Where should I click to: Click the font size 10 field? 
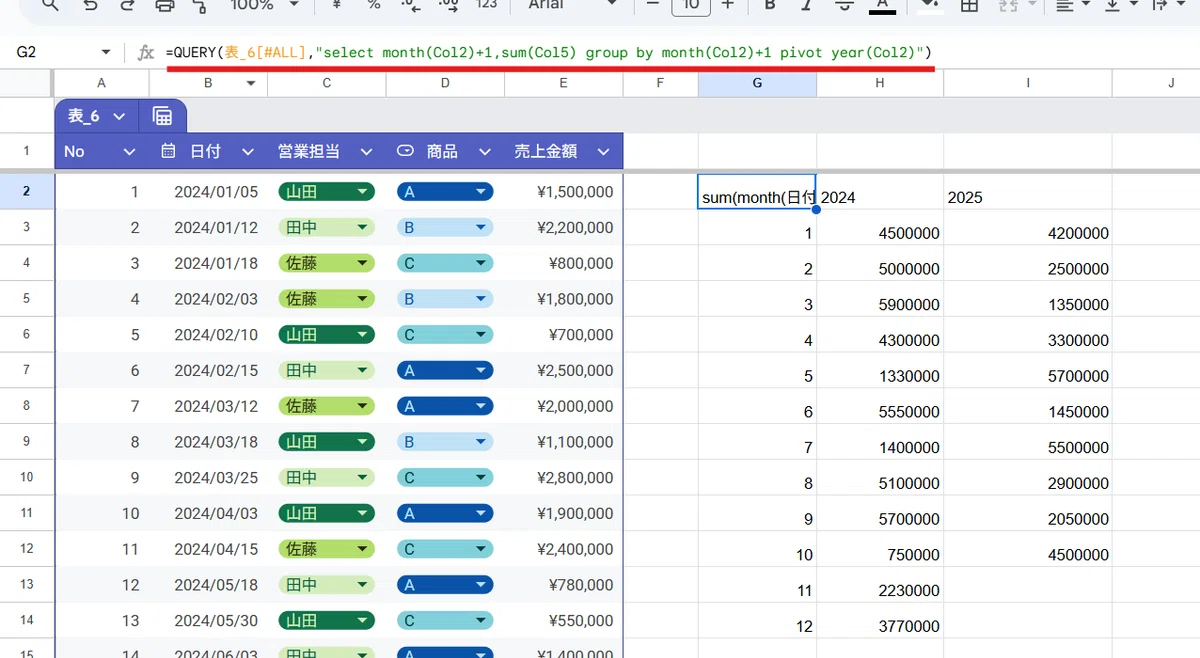tap(690, 5)
